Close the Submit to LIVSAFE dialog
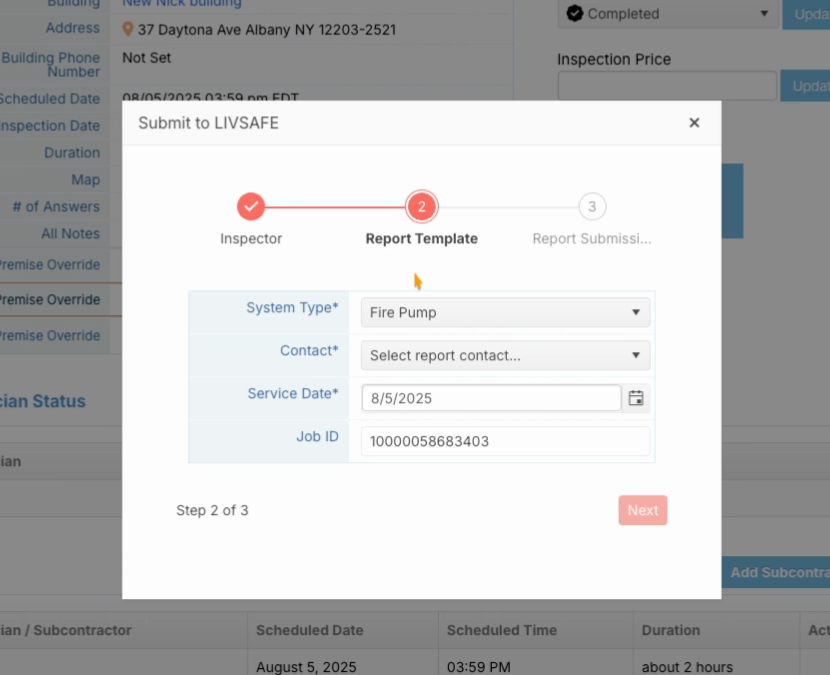This screenshot has width=830, height=675. [x=694, y=123]
